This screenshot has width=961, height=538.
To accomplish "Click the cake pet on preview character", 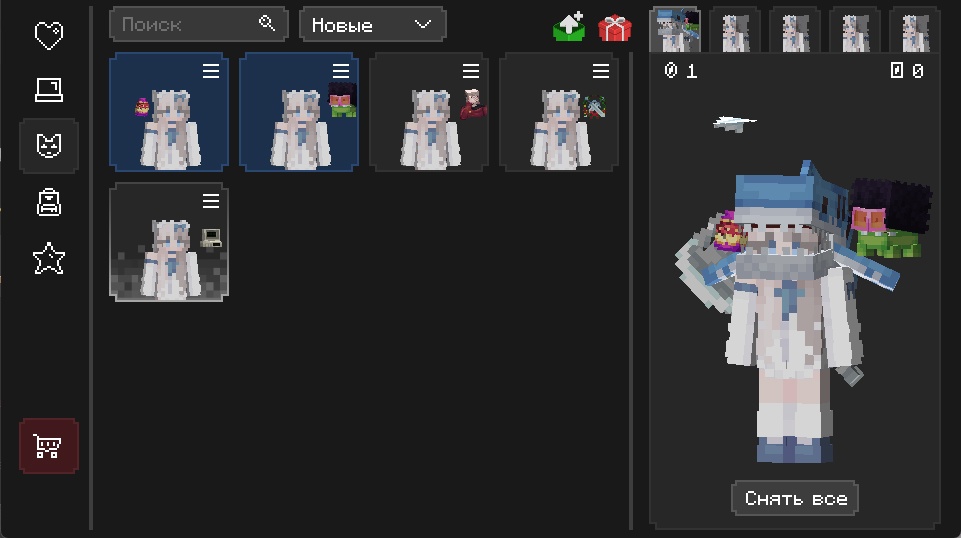I will coord(728,232).
